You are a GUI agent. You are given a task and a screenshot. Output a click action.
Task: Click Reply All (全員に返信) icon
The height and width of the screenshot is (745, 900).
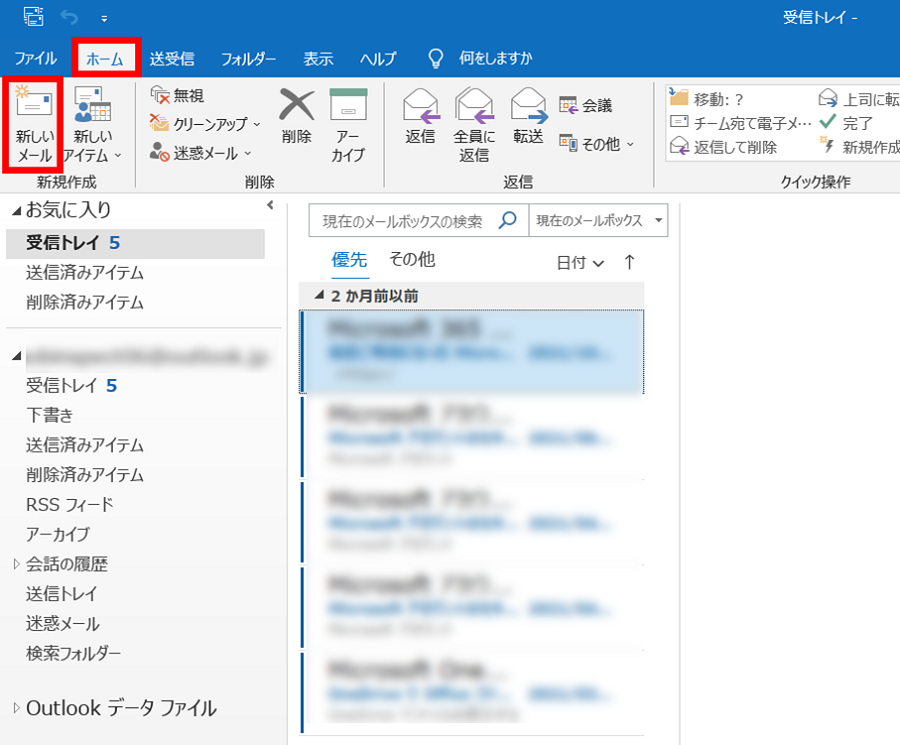pos(474,105)
